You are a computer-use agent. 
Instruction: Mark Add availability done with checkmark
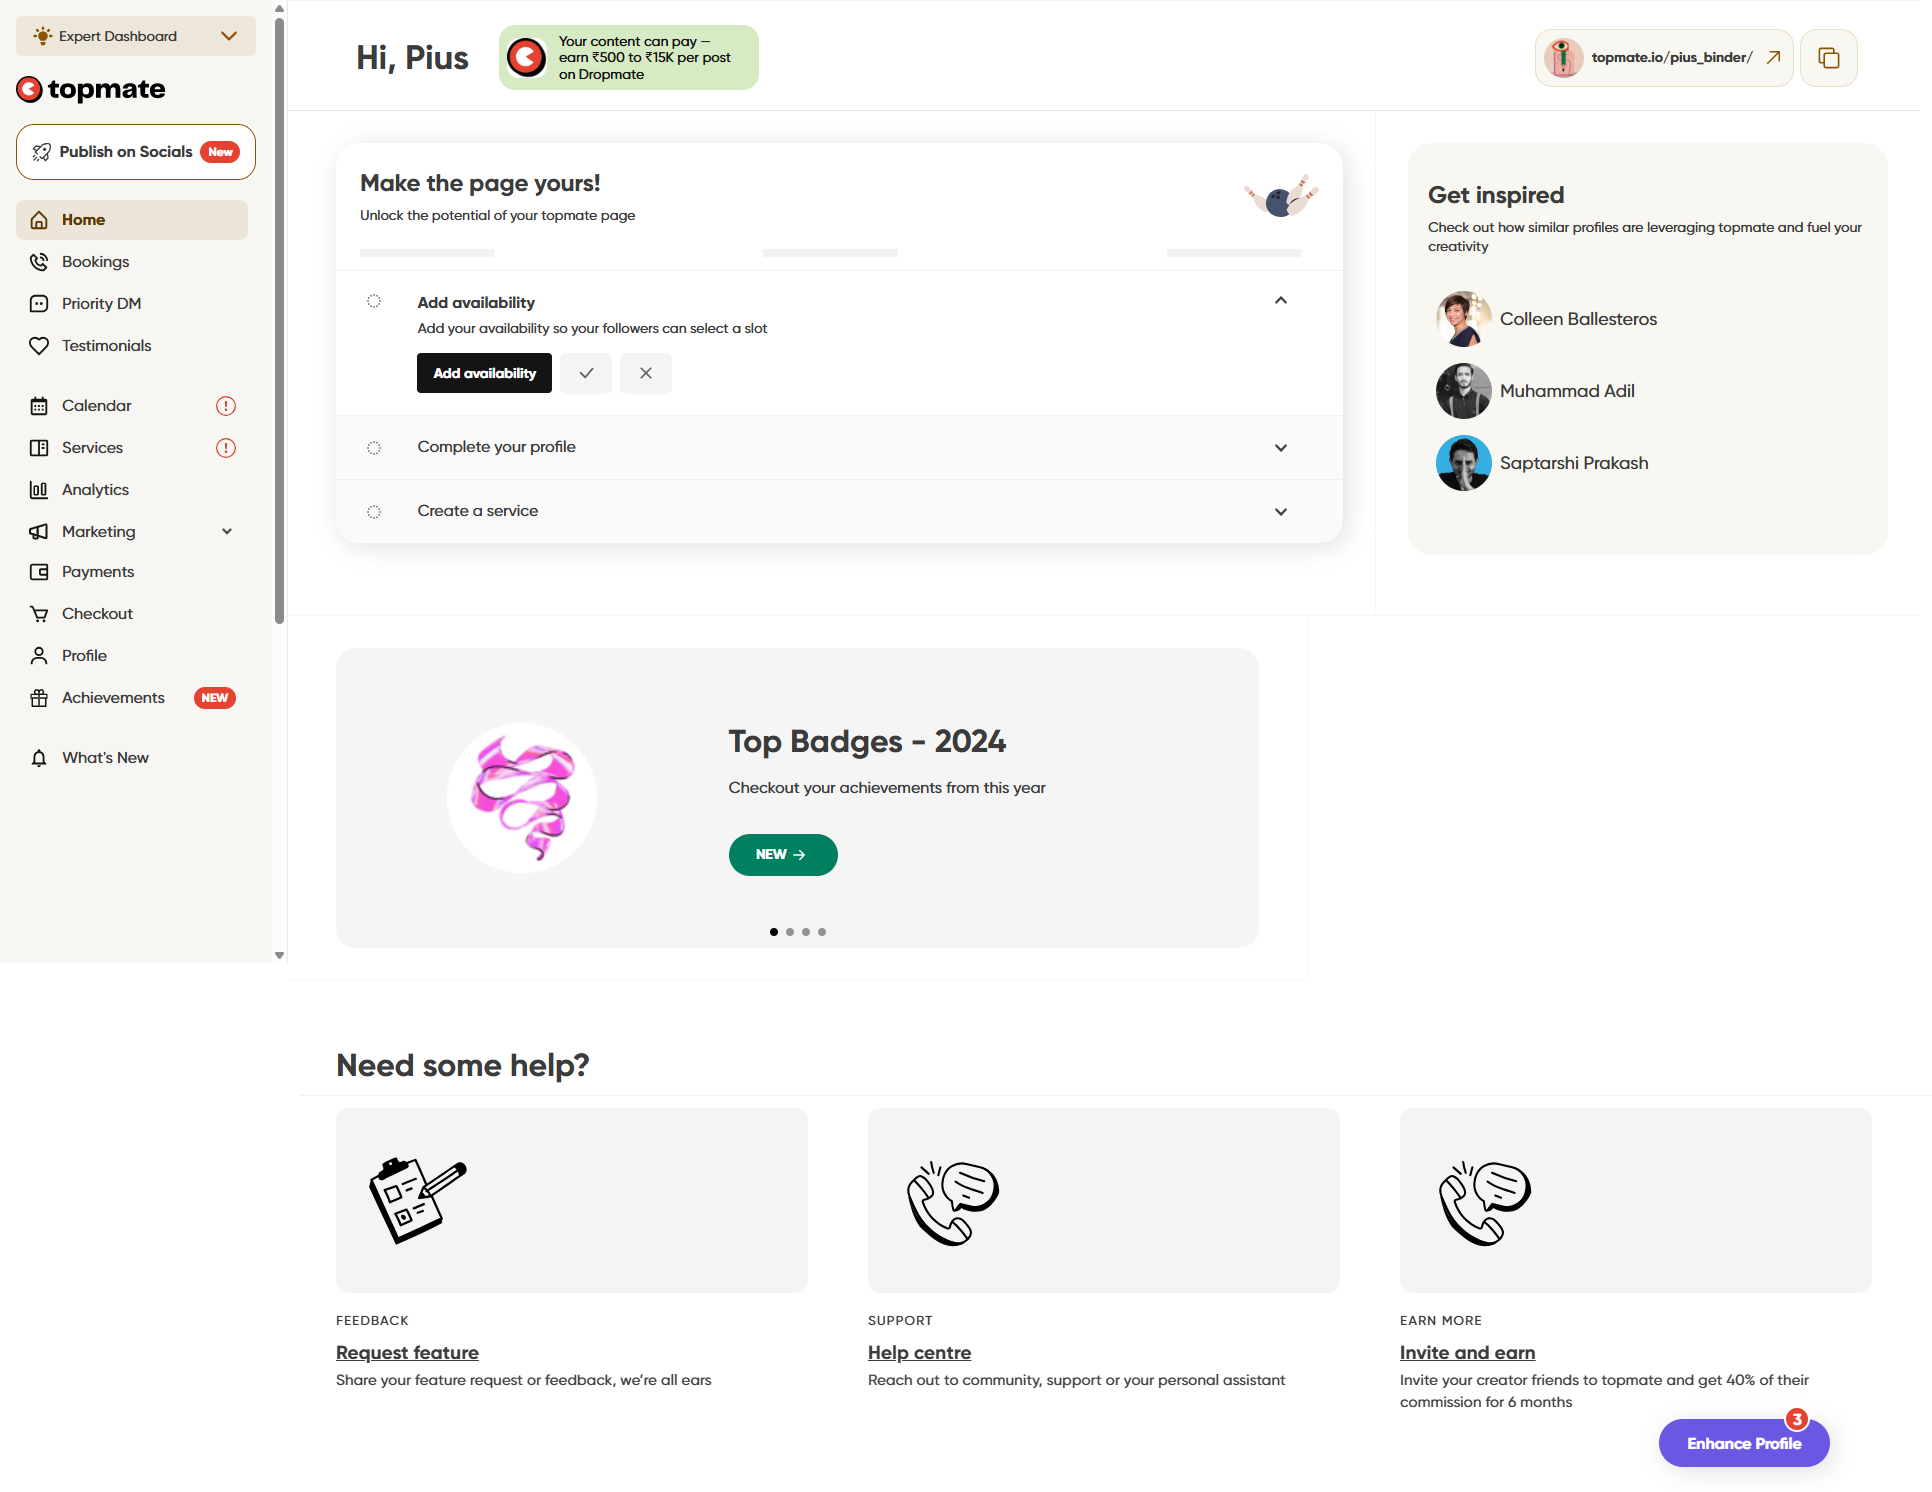click(x=586, y=373)
